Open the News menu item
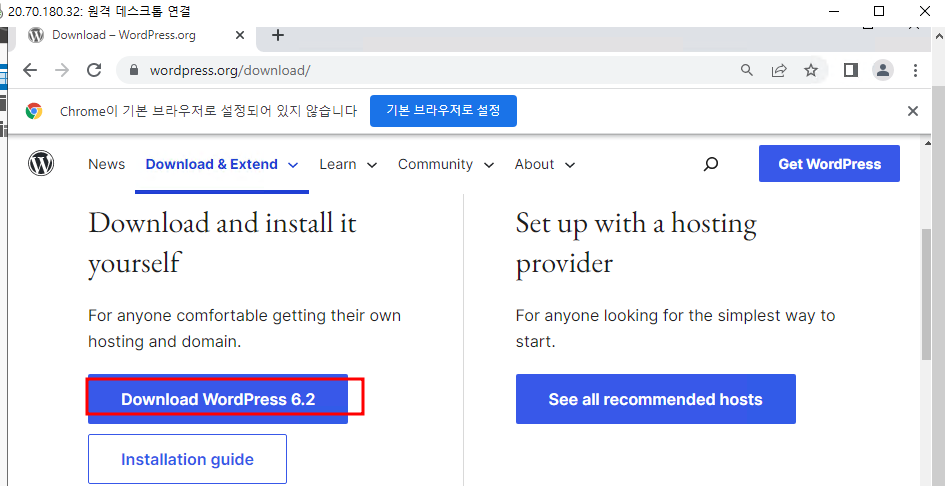Image resolution: width=945 pixels, height=486 pixels. click(107, 164)
